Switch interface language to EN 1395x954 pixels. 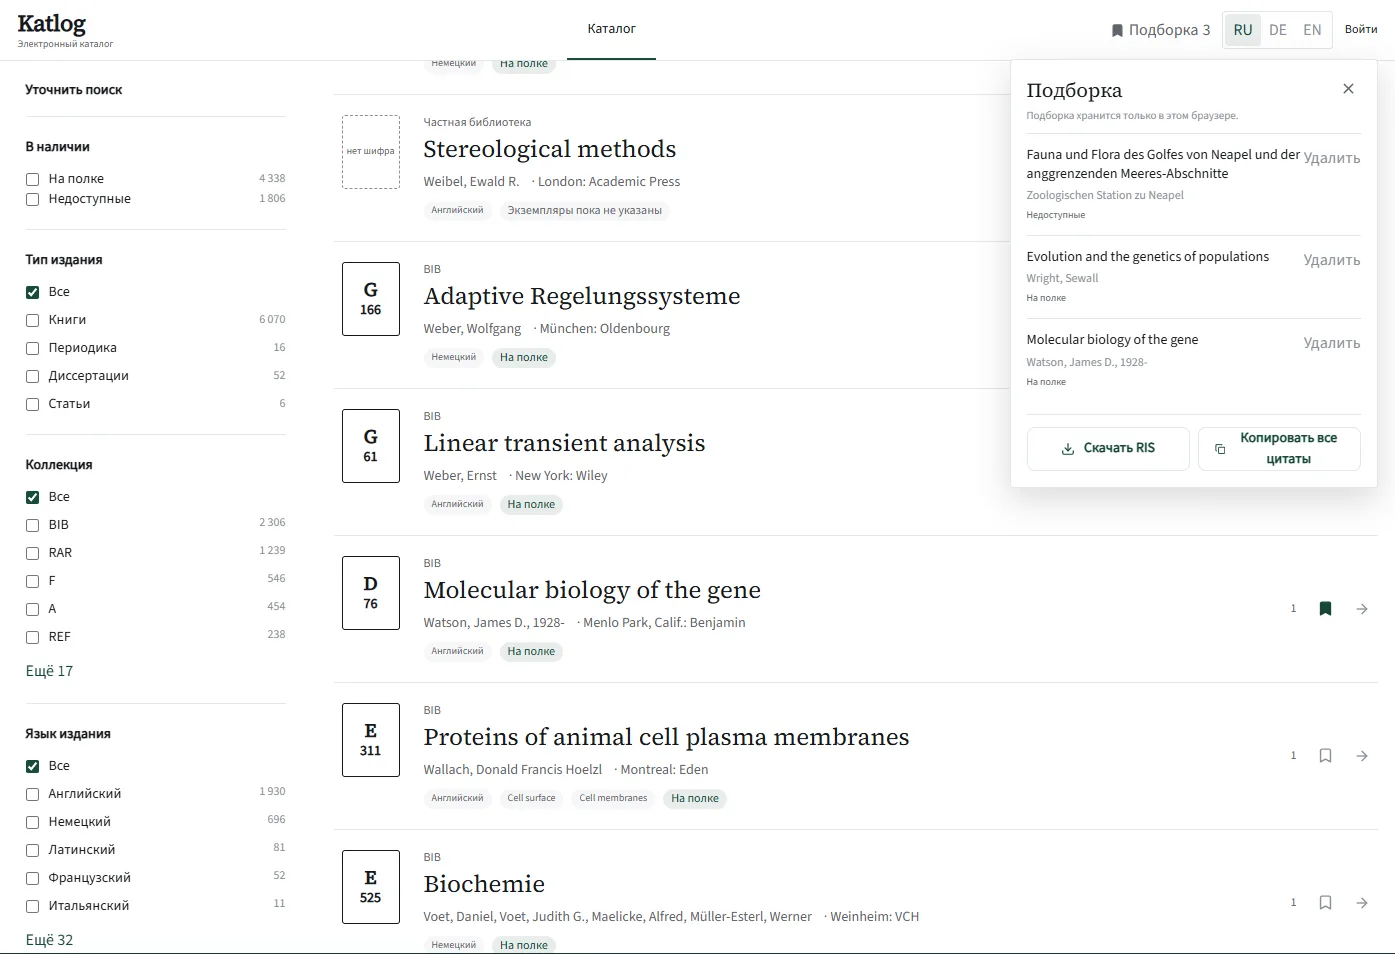pos(1312,30)
